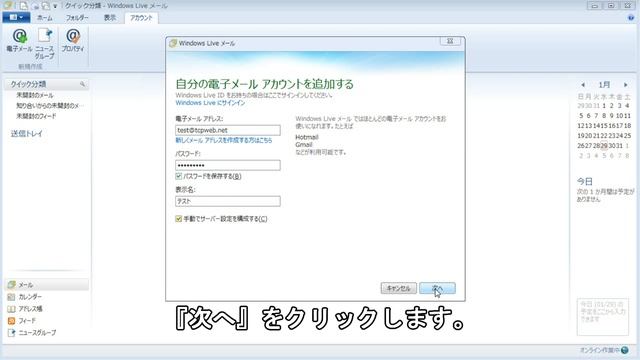Click the Windows Live にサインイン link
This screenshot has width=640, height=360.
[210, 103]
